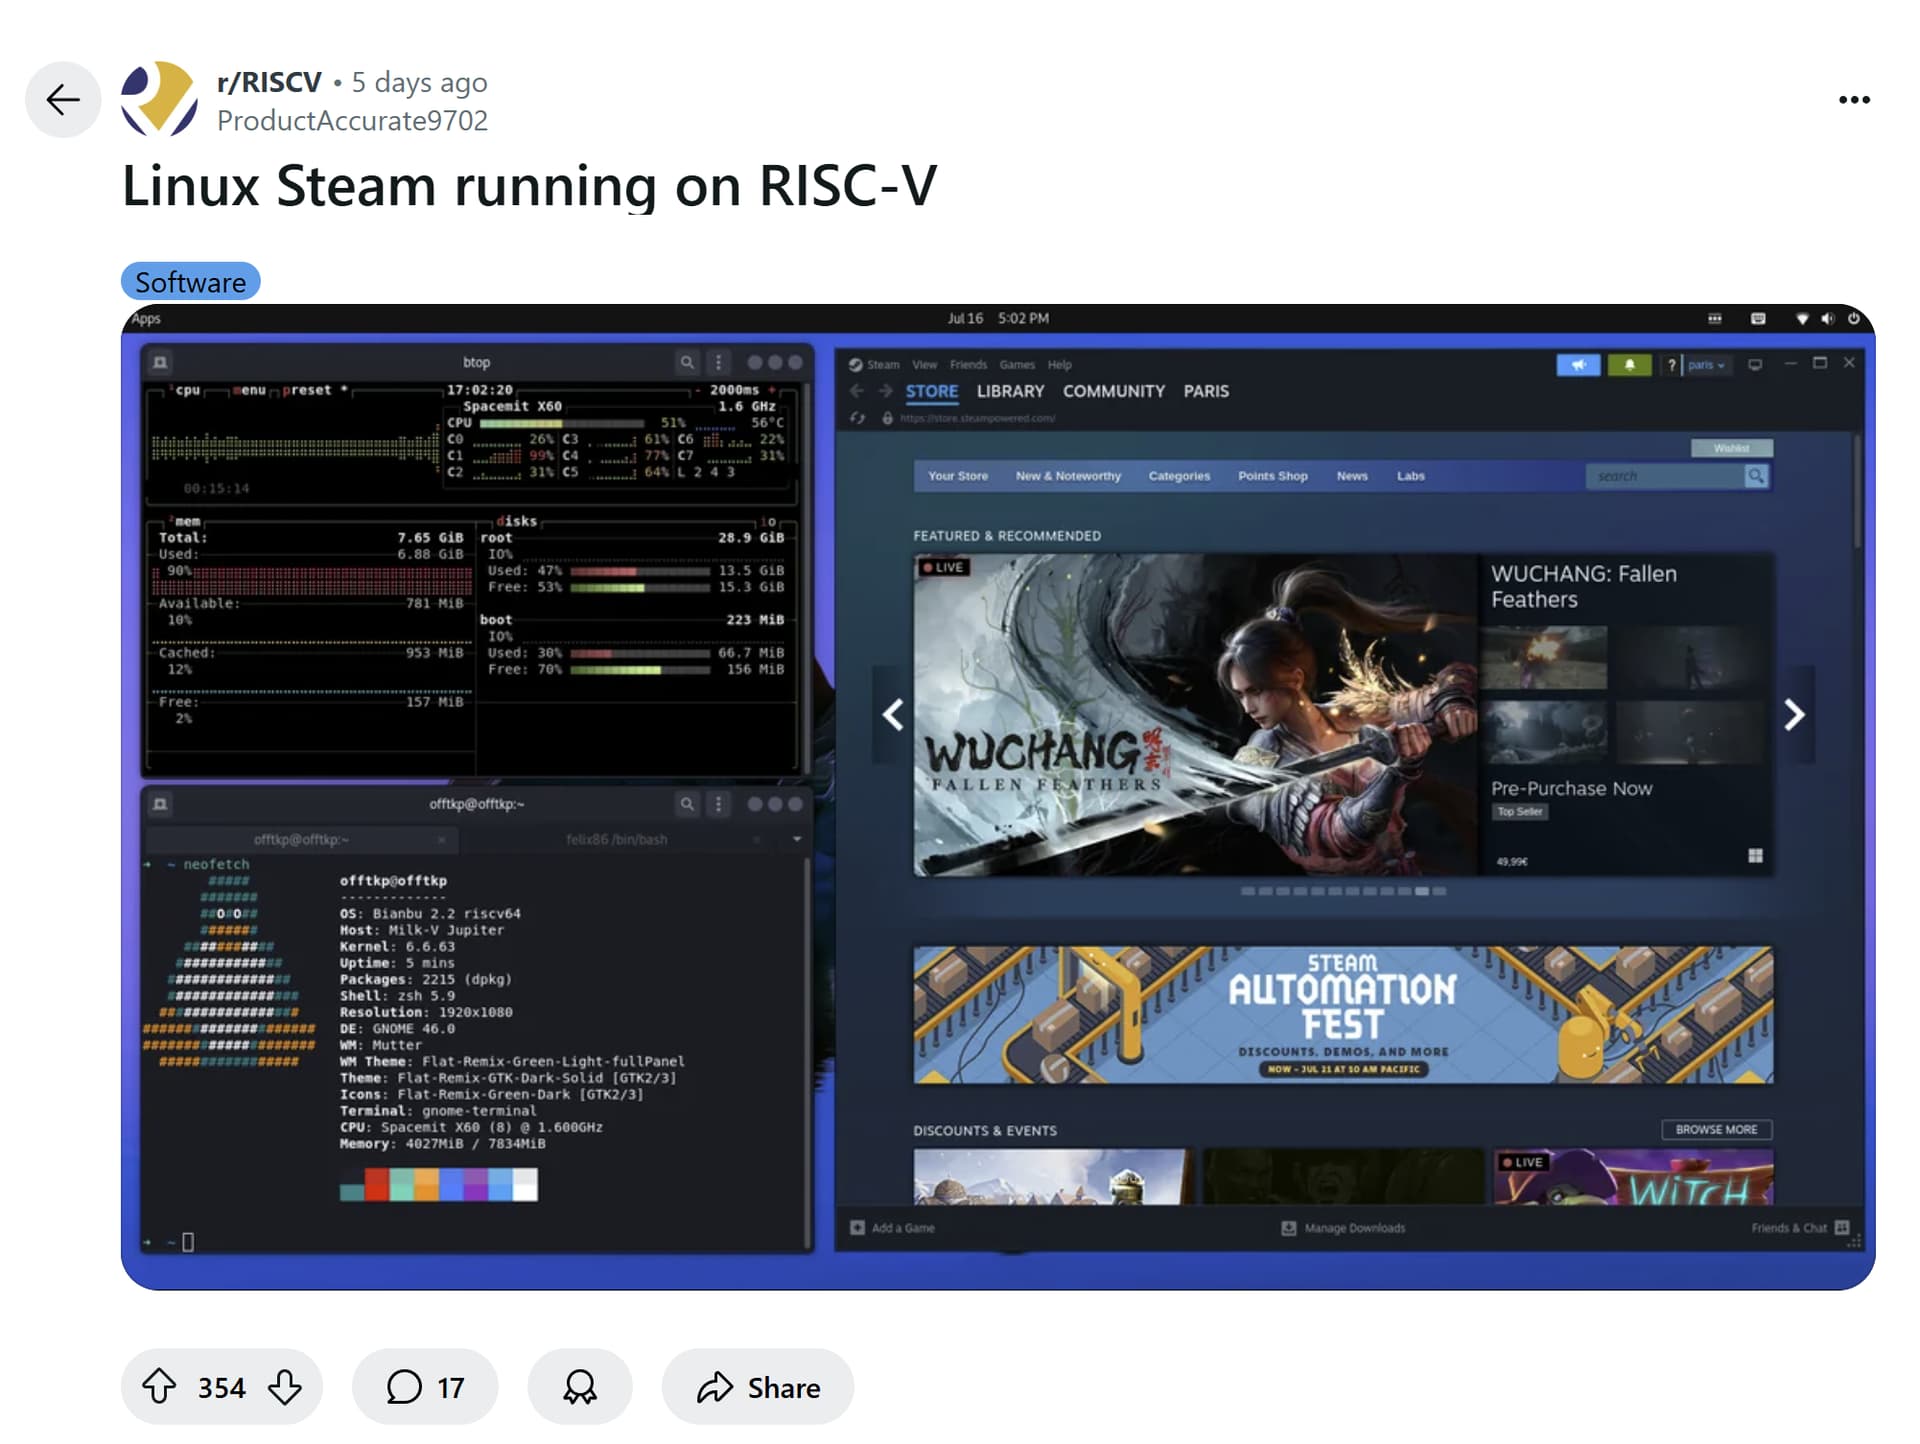Open the r/RISCV community avatar

(159, 99)
